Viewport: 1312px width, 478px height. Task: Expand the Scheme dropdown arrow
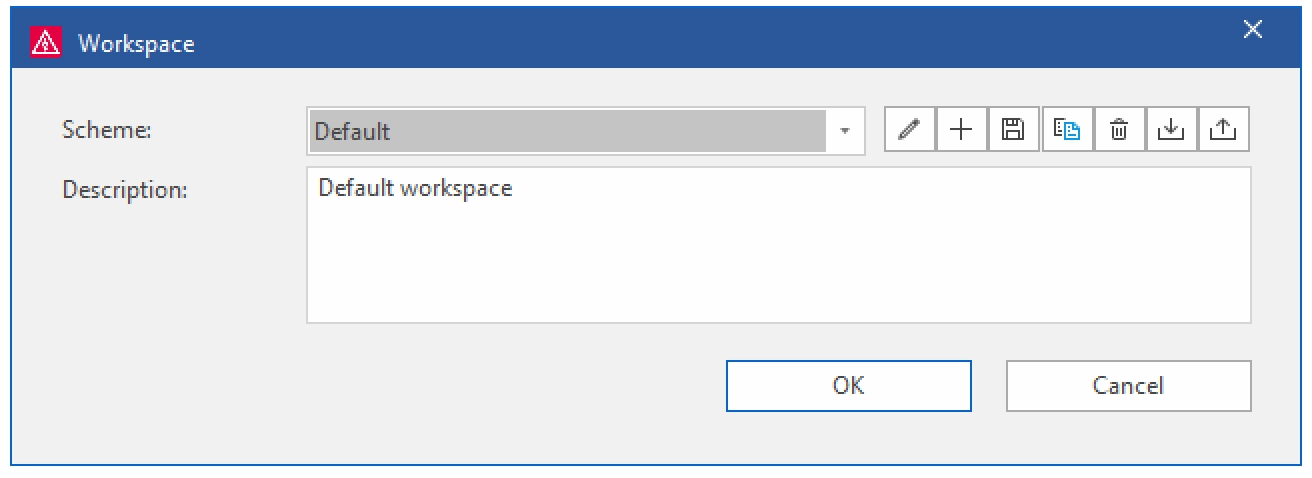845,131
